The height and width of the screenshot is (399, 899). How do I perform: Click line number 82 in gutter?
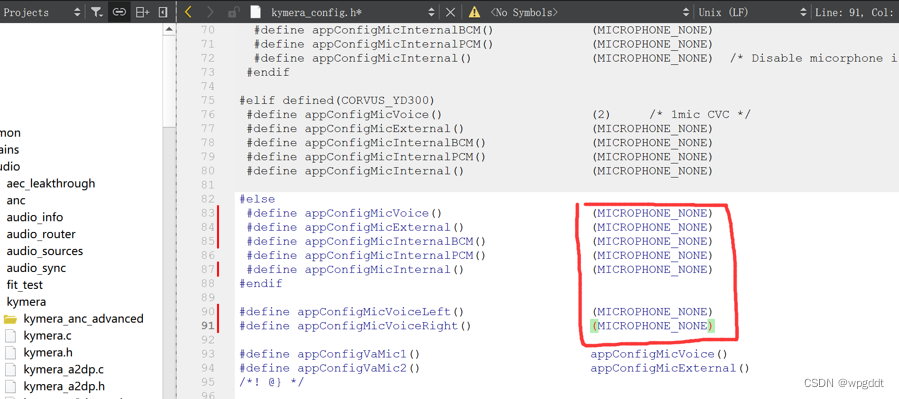(x=207, y=199)
